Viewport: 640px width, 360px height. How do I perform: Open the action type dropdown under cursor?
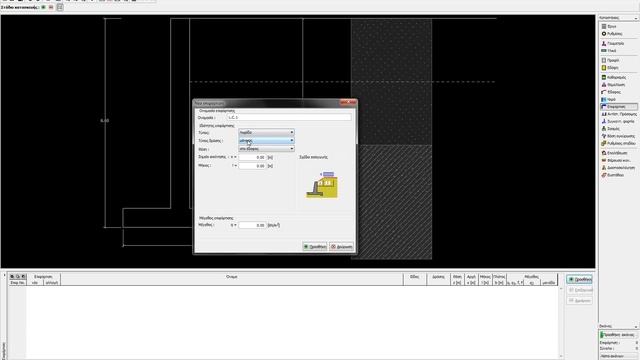tap(266, 140)
